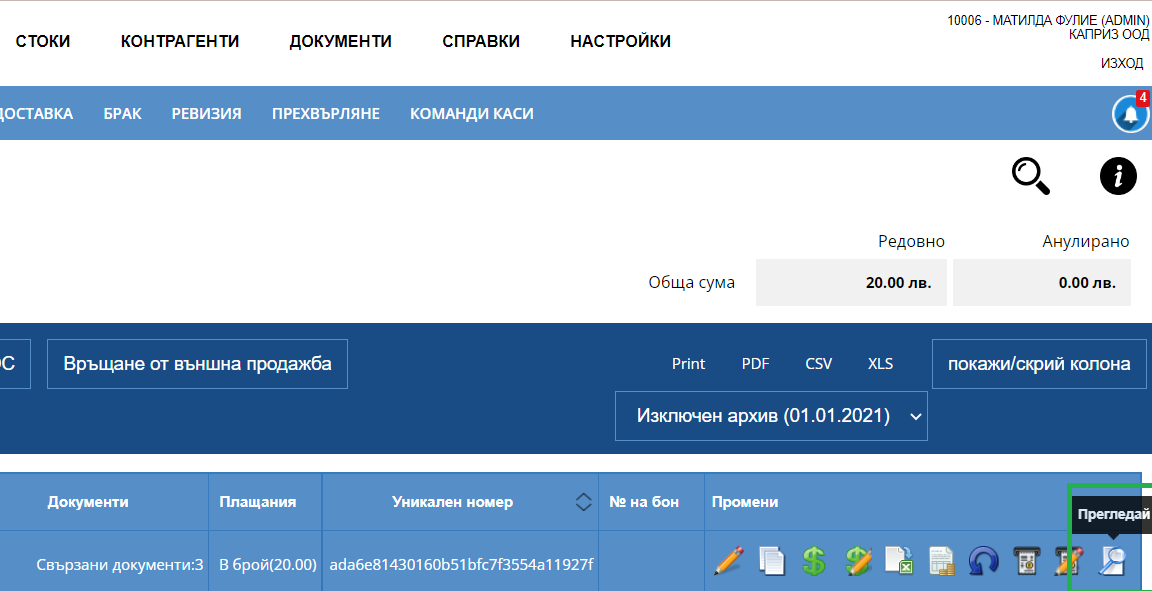Open the СПРАВКИ menu

coord(481,41)
